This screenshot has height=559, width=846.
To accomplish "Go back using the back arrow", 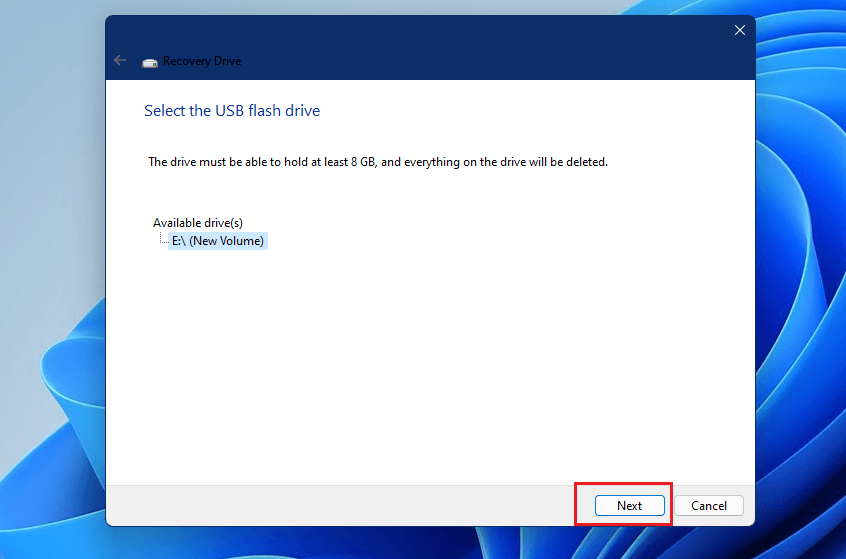I will coord(120,61).
